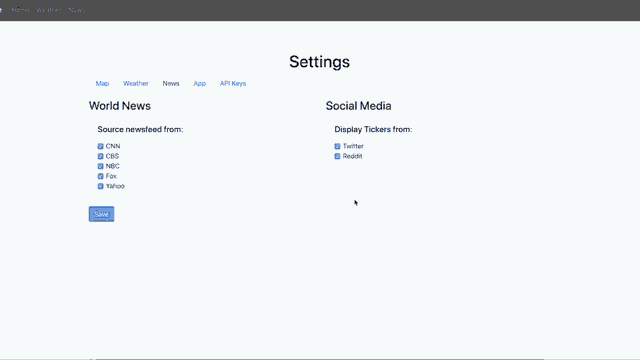Save the news settings
Image resolution: width=640 pixels, height=360 pixels.
[x=102, y=214]
